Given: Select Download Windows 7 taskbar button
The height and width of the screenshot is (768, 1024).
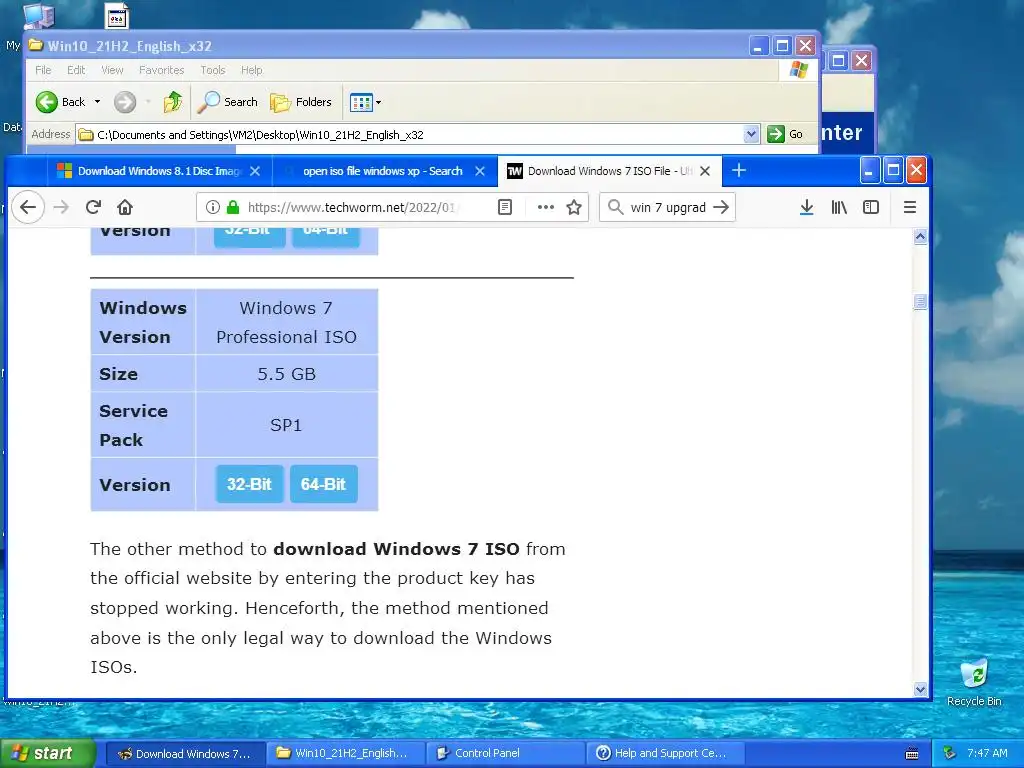Looking at the screenshot, I should (185, 753).
